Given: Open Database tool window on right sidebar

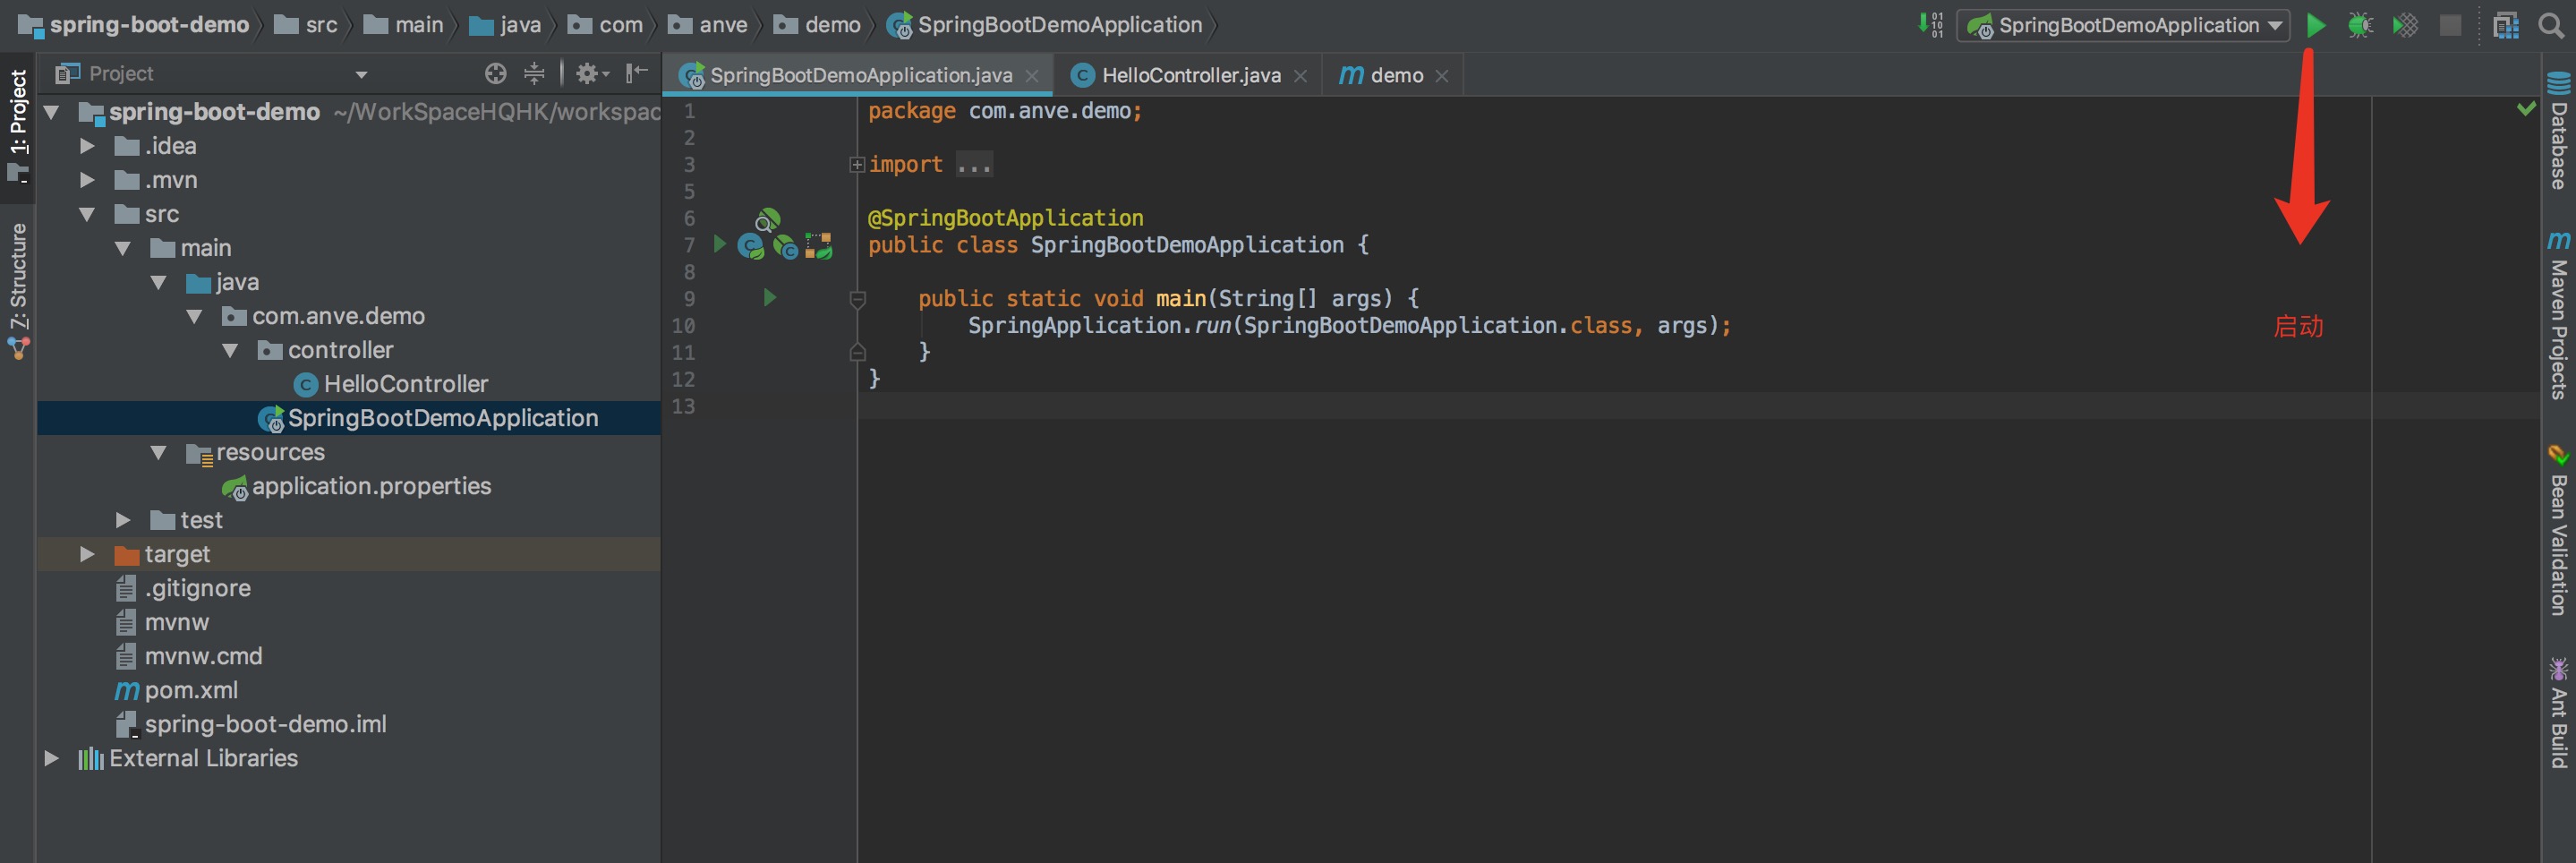Looking at the screenshot, I should click(2558, 132).
